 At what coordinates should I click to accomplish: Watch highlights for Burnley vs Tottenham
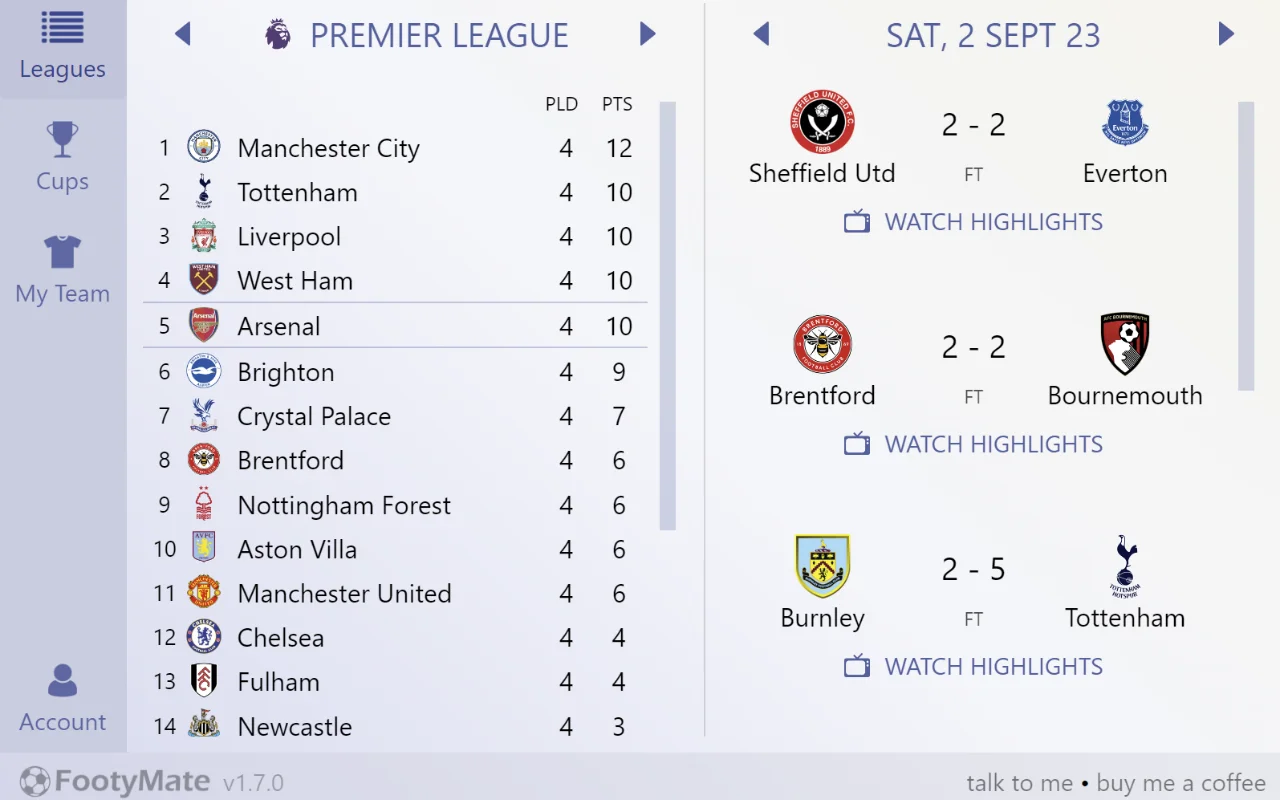[x=974, y=666]
